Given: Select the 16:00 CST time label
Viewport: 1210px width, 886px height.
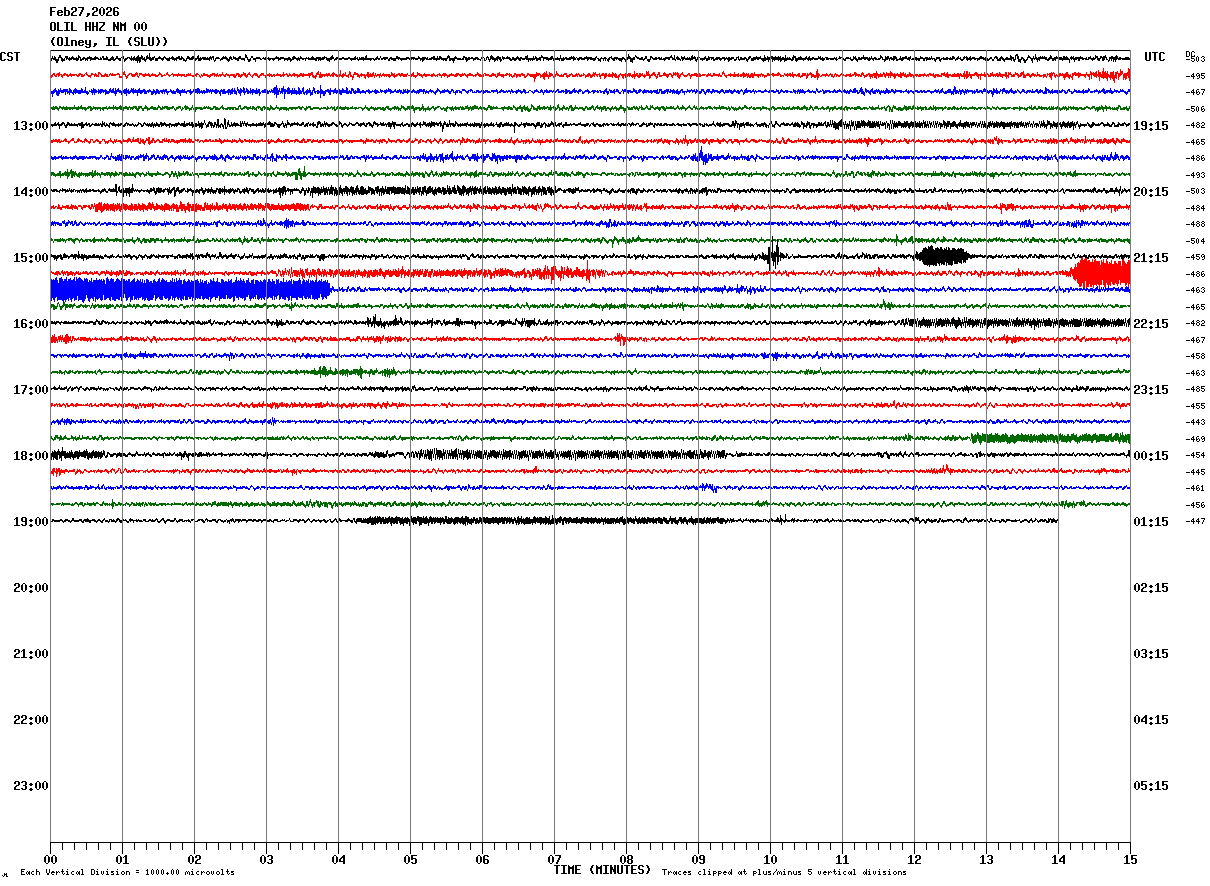Looking at the screenshot, I should point(31,324).
